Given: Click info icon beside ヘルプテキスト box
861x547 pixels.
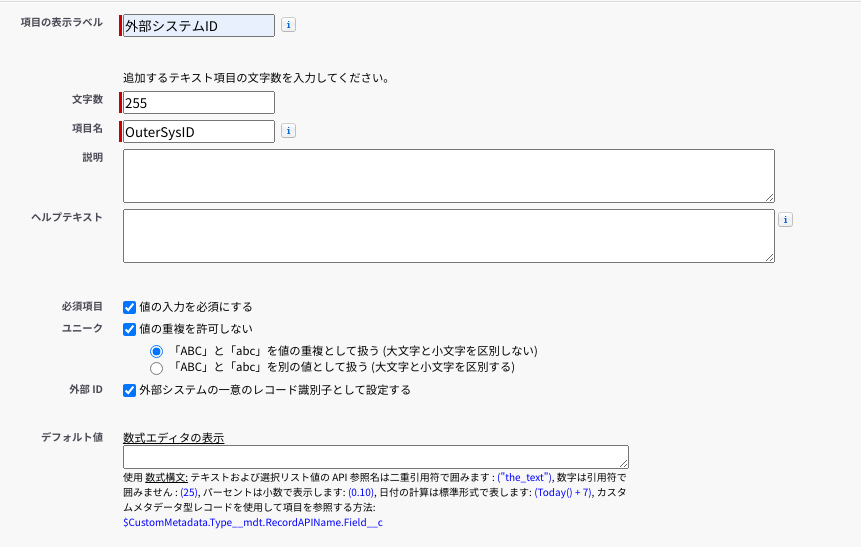Looking at the screenshot, I should [785, 220].
